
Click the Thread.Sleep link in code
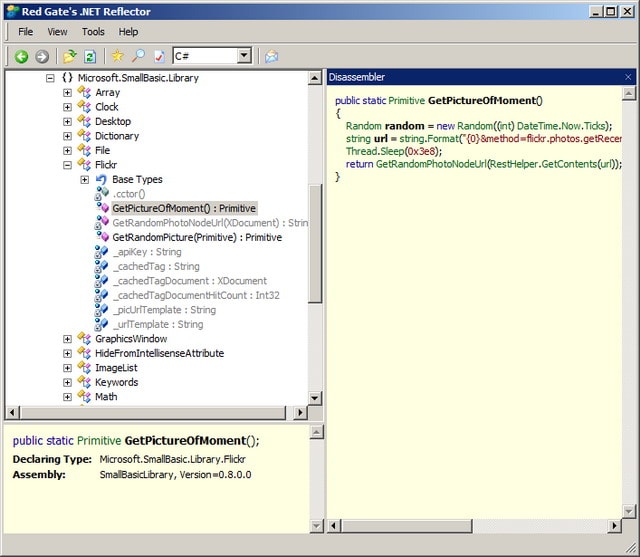point(375,151)
